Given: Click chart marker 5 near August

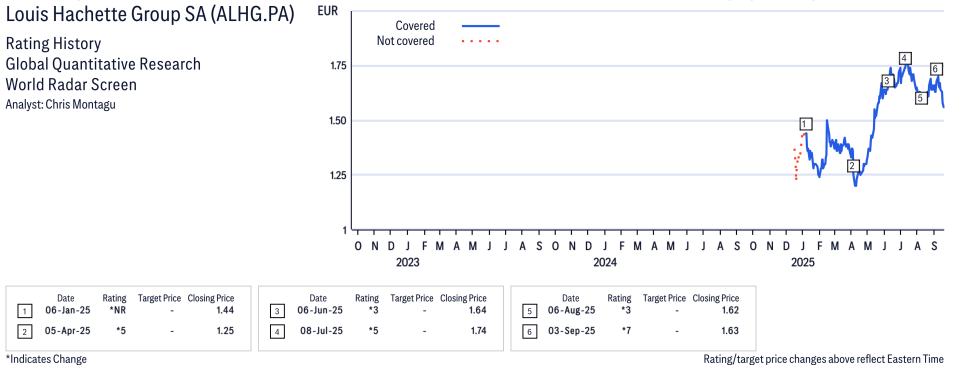Looking at the screenshot, I should click(x=921, y=97).
